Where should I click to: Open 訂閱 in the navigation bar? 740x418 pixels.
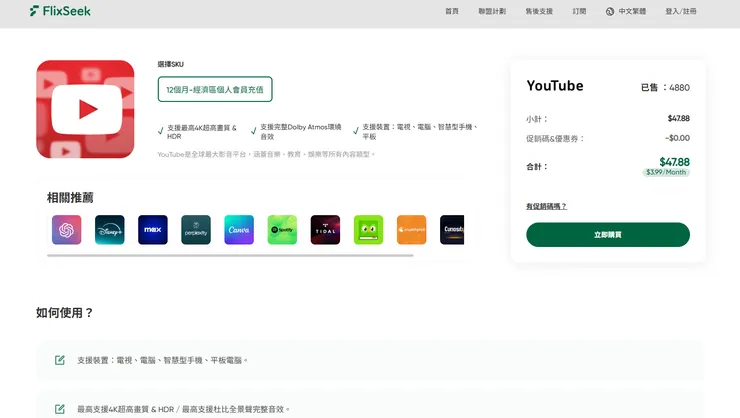579,11
